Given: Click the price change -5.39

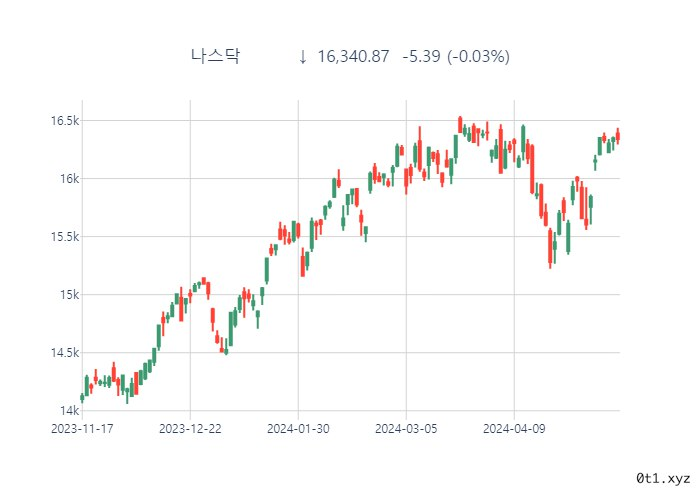Looking at the screenshot, I should 421,57.
